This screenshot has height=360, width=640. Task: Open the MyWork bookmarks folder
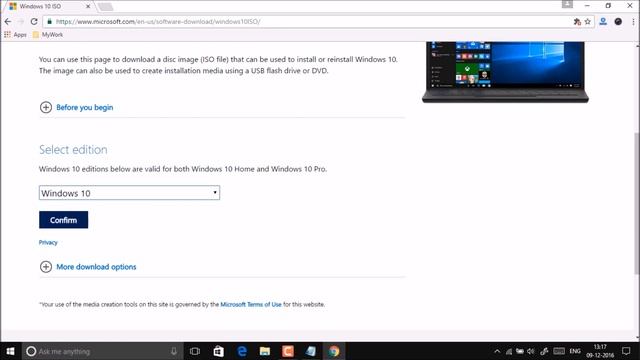click(48, 35)
